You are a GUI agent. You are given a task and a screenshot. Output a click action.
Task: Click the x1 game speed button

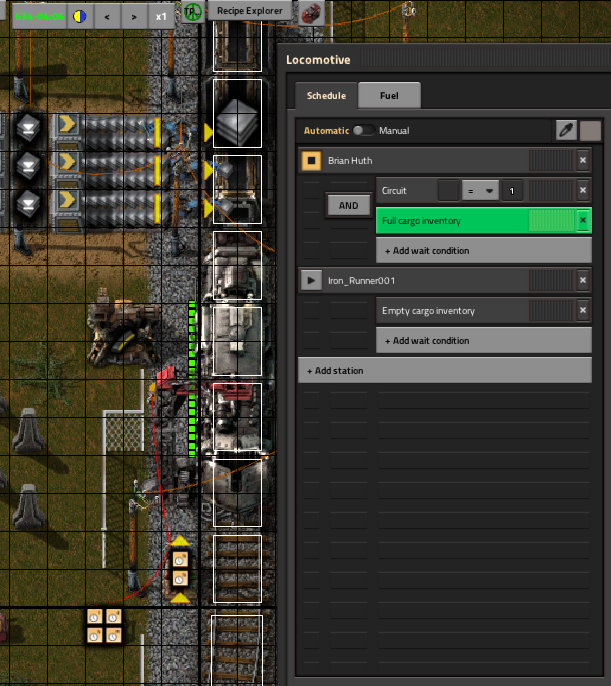coord(161,17)
